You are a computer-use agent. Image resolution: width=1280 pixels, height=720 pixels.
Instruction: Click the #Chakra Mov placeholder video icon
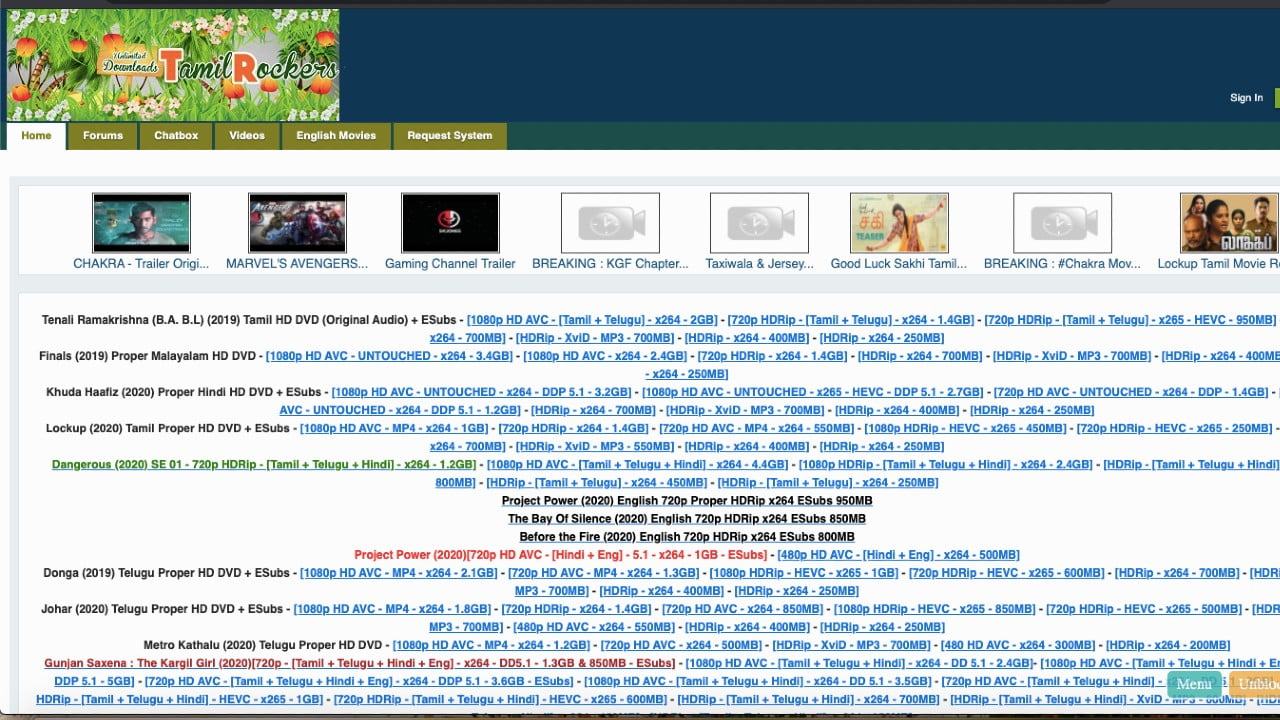[x=1062, y=223]
